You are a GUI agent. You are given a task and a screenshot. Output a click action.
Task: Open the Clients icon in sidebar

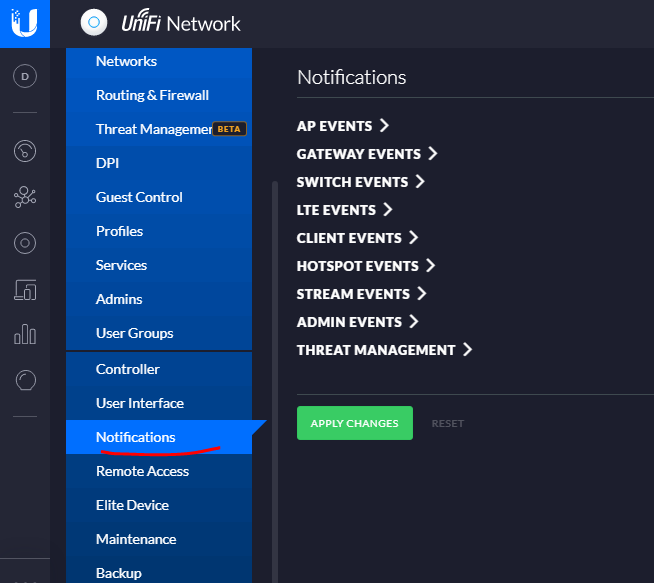25,290
